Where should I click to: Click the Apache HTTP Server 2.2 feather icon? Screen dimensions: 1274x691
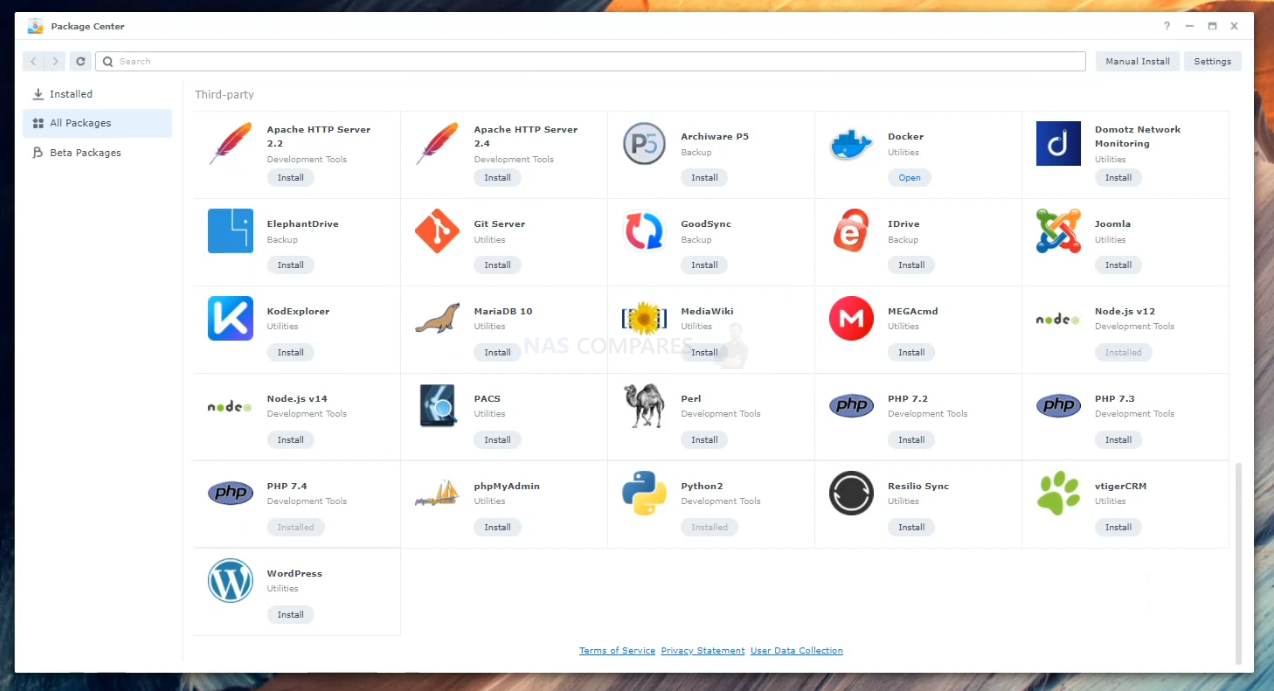[x=230, y=144]
